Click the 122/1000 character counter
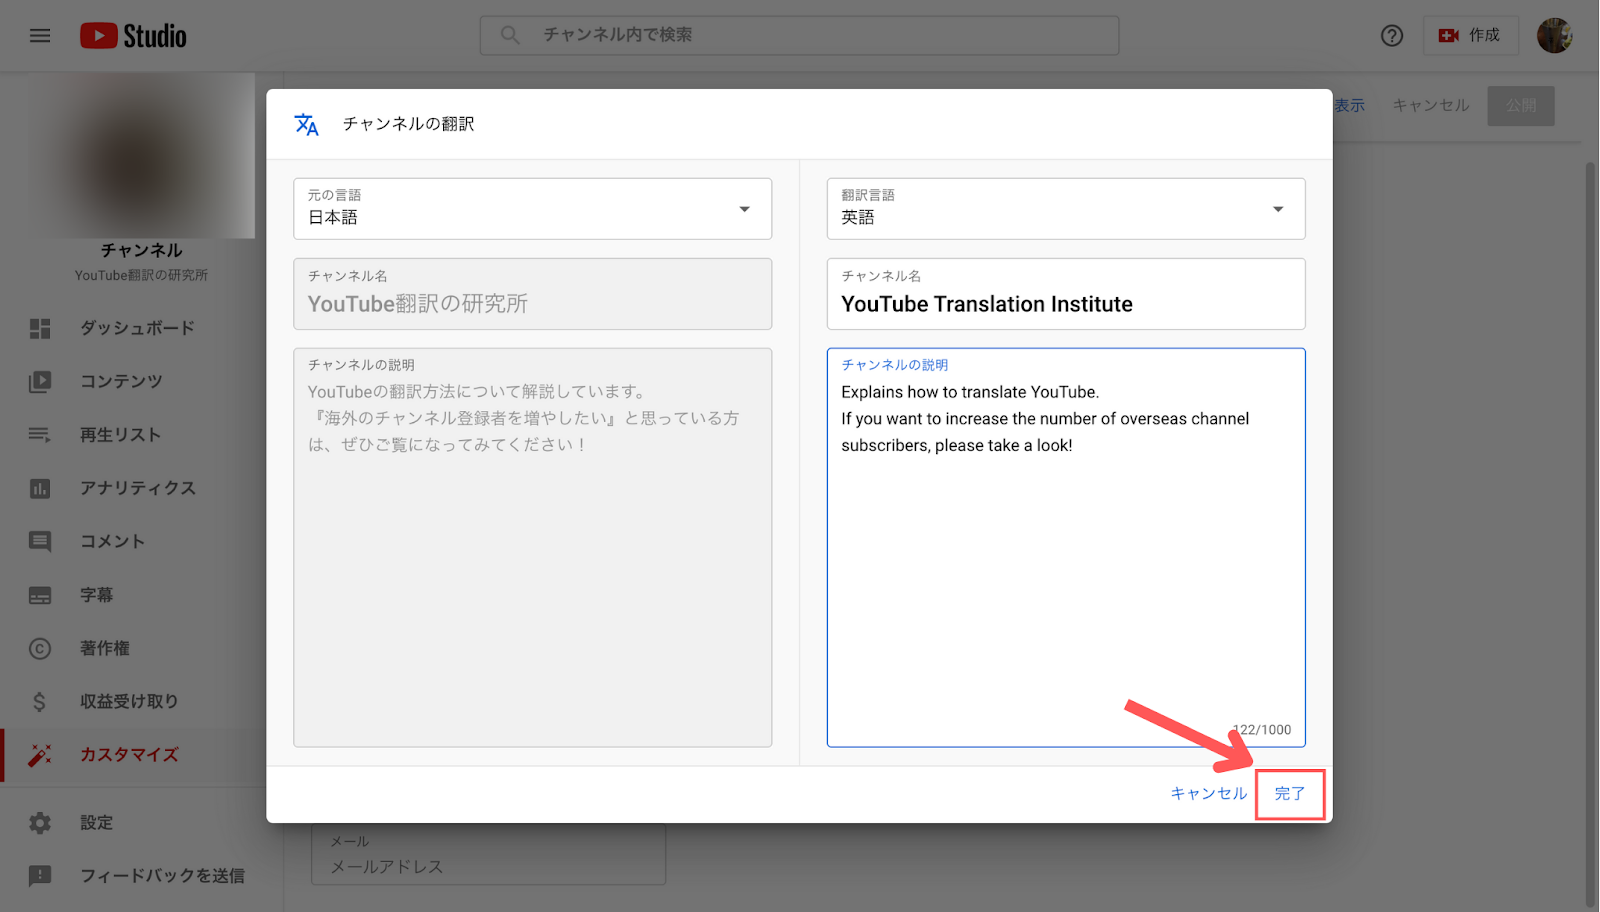The height and width of the screenshot is (912, 1600). coord(1262,730)
